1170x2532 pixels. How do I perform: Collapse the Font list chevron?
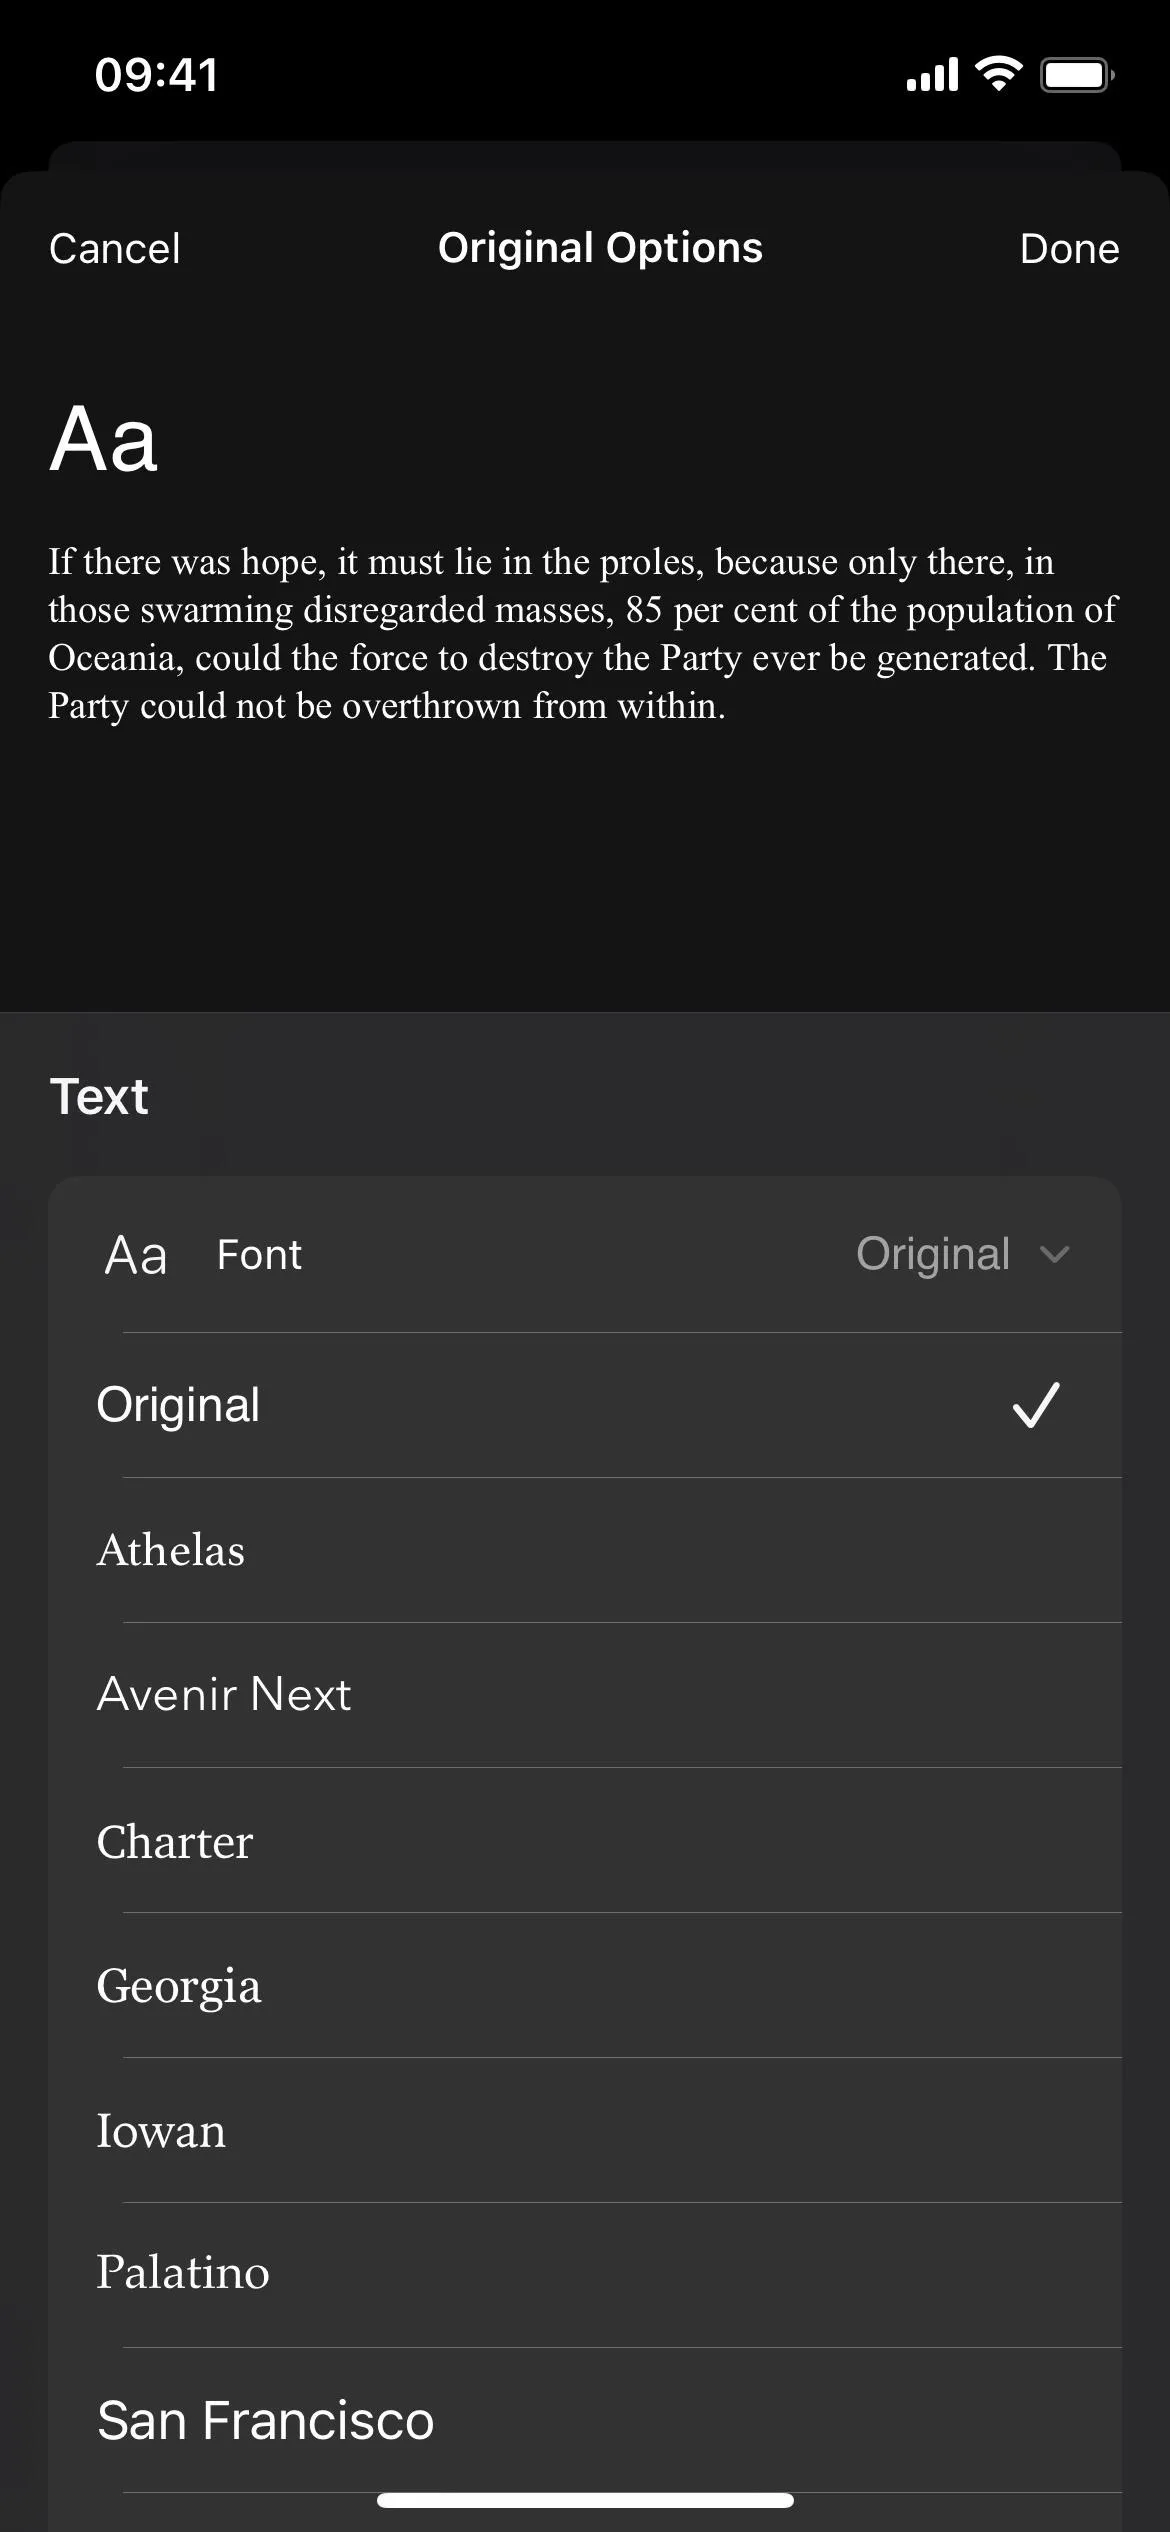point(1055,1254)
